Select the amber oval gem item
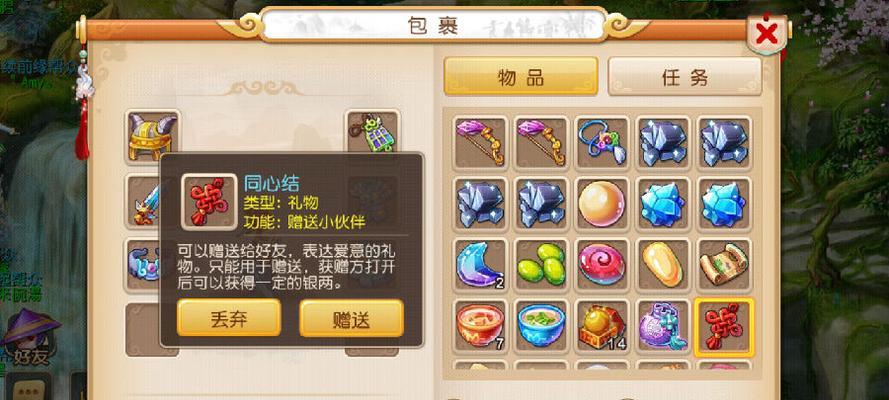This screenshot has height=400, width=889. 663,265
